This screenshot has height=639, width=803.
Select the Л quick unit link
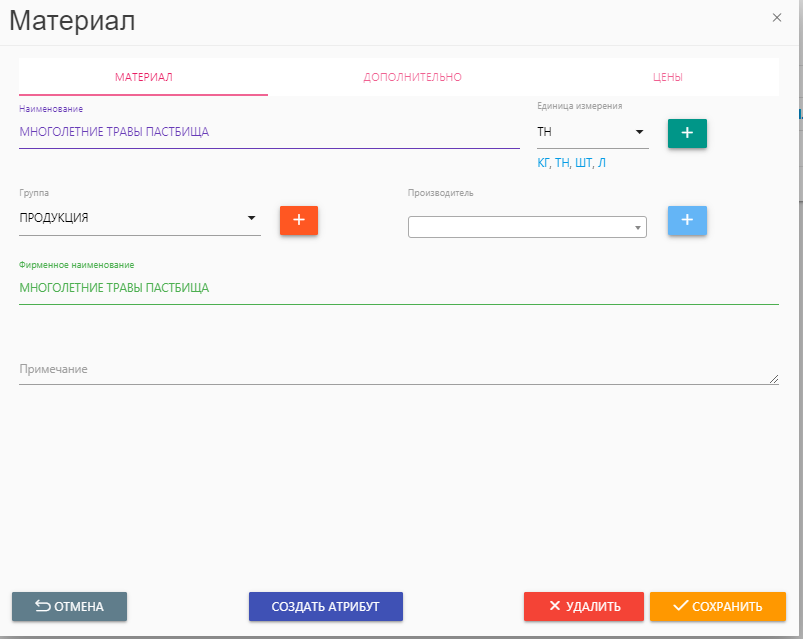pos(601,163)
